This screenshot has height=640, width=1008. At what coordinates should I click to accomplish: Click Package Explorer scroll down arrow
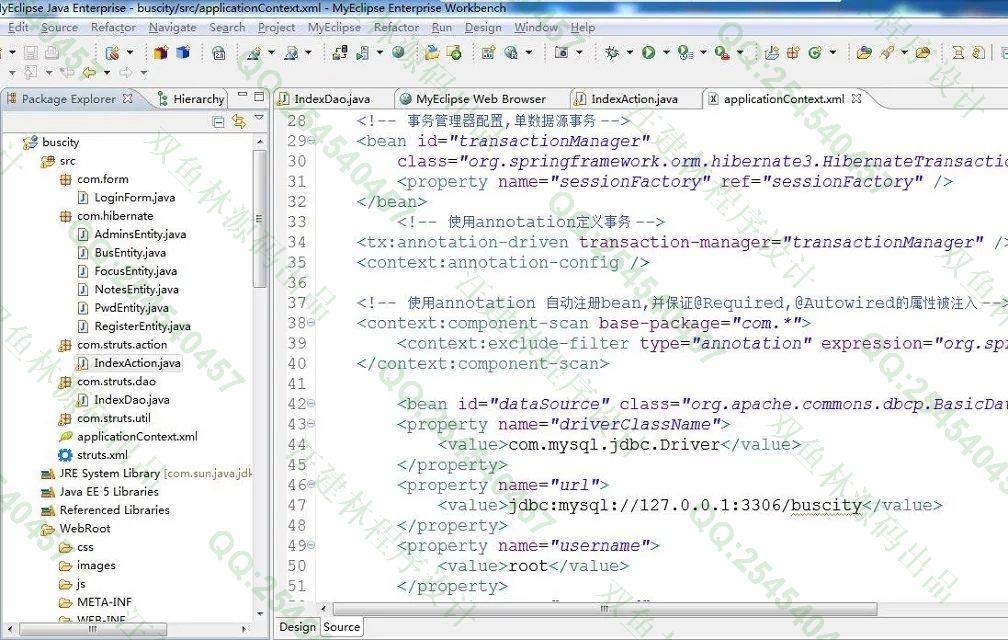[260, 614]
